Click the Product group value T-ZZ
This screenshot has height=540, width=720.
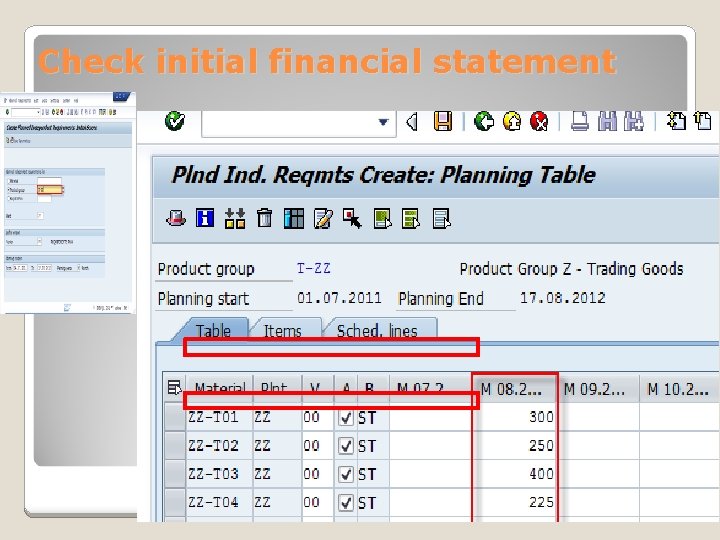point(314,268)
